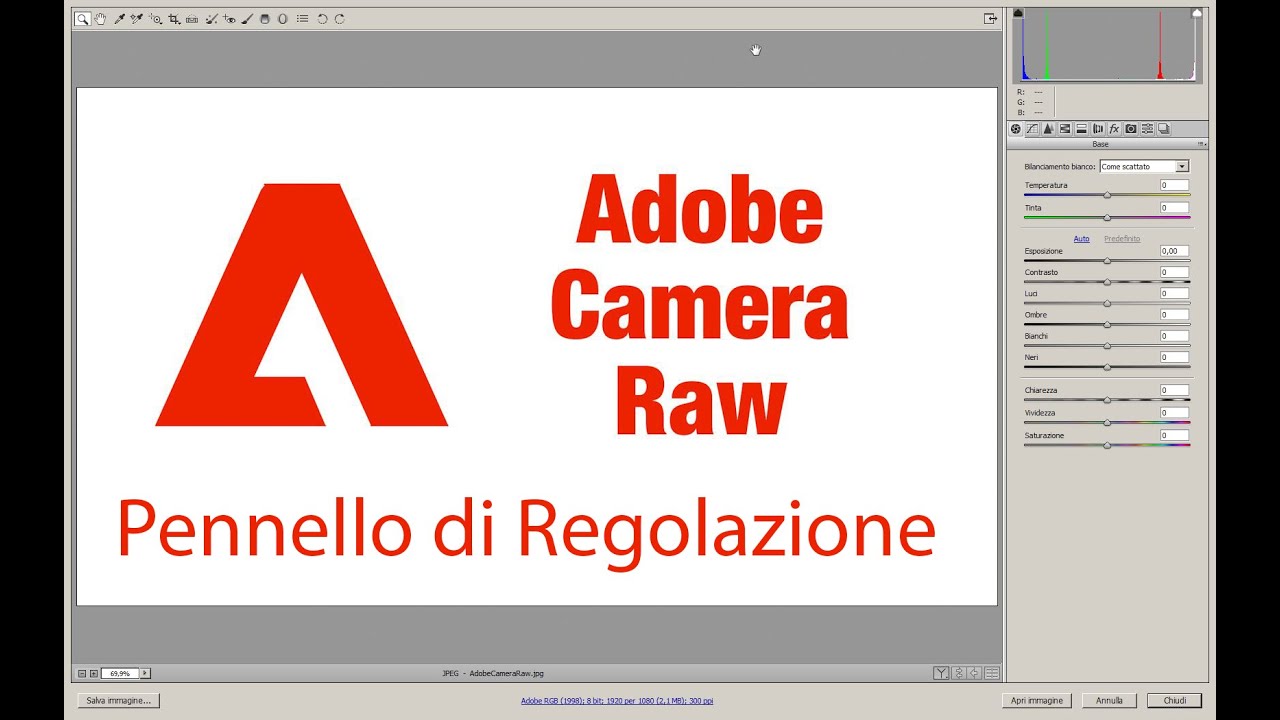Select the Zoom magnifier tool
Screen dimensions: 1280x720
click(83, 19)
